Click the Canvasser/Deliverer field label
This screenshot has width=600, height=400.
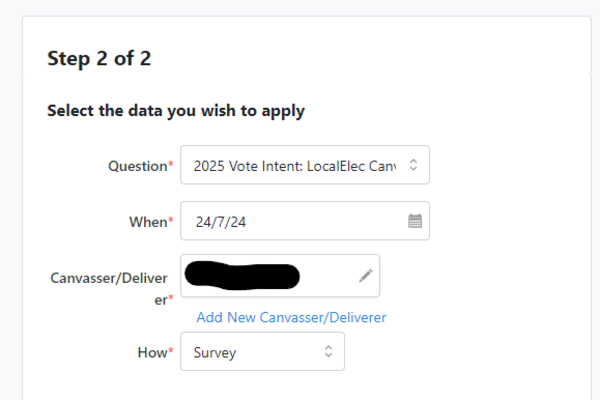click(x=110, y=277)
